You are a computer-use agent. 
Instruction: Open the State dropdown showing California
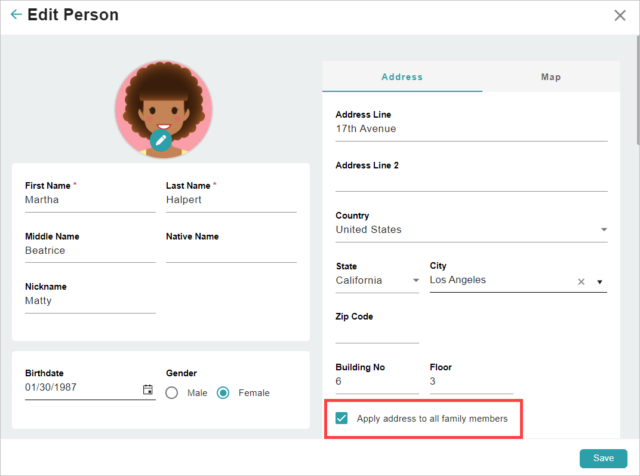tap(377, 280)
